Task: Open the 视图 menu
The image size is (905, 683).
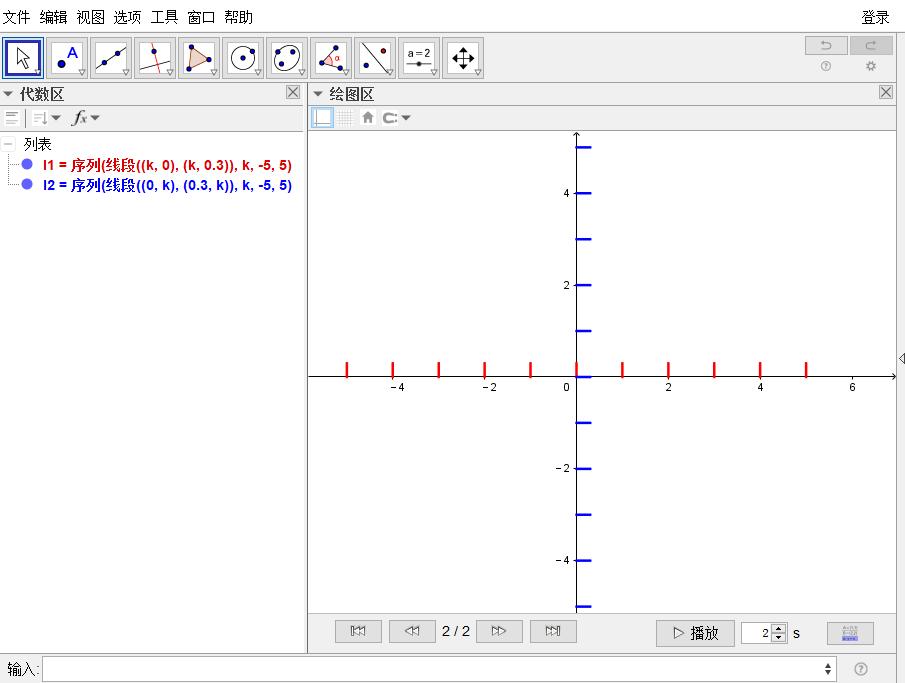Action: point(90,17)
